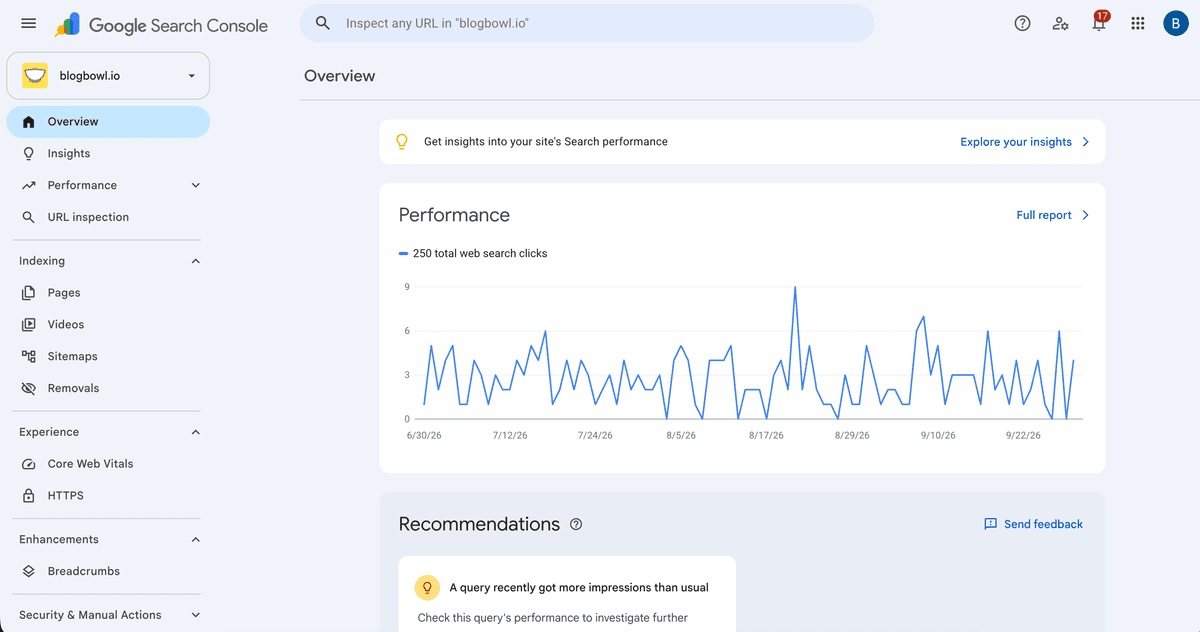
Task: Open the account avatar B
Action: 1175,23
